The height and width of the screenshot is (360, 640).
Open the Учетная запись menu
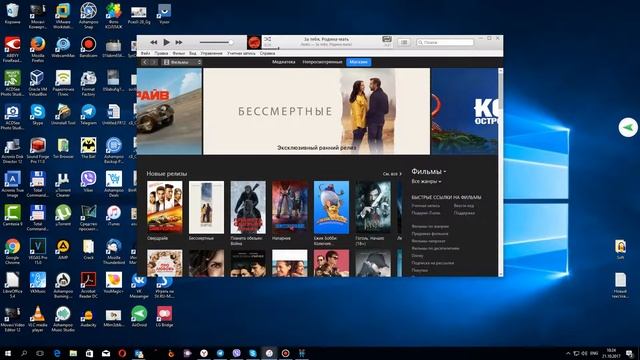[x=241, y=53]
